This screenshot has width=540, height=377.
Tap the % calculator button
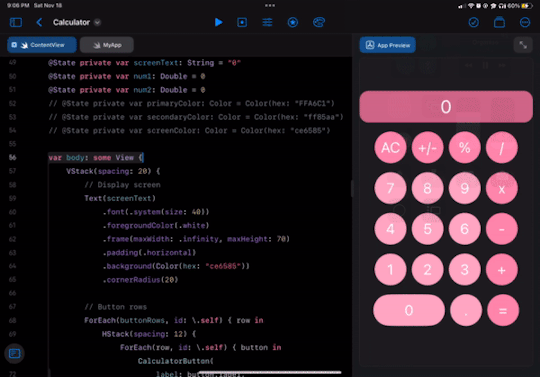[x=465, y=147]
